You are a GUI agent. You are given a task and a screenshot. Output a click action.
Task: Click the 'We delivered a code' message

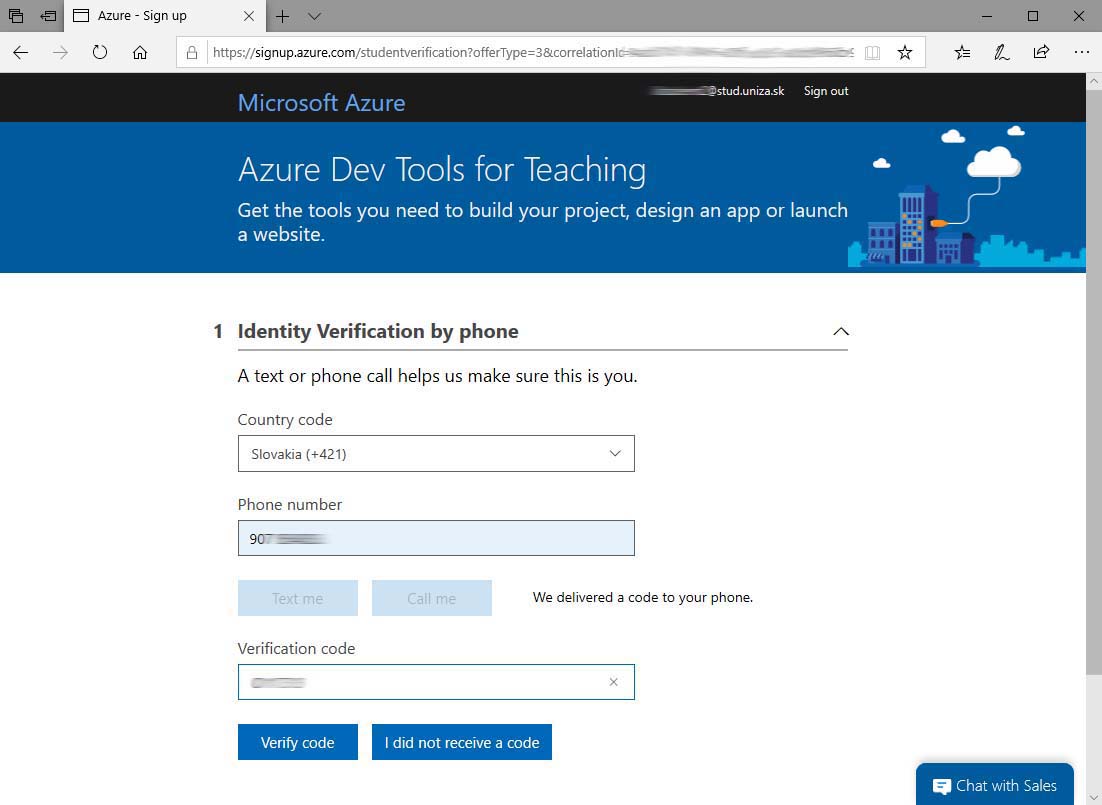[x=642, y=598]
